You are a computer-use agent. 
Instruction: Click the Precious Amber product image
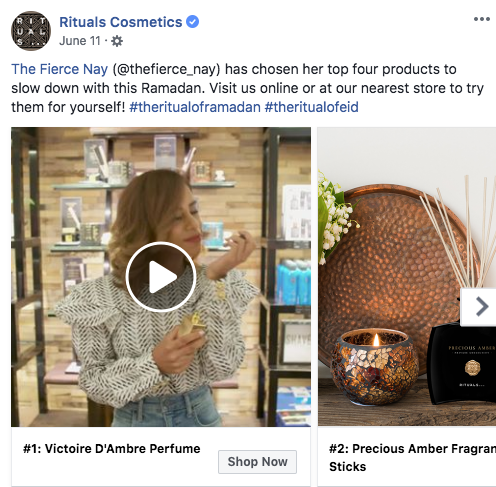(407, 277)
